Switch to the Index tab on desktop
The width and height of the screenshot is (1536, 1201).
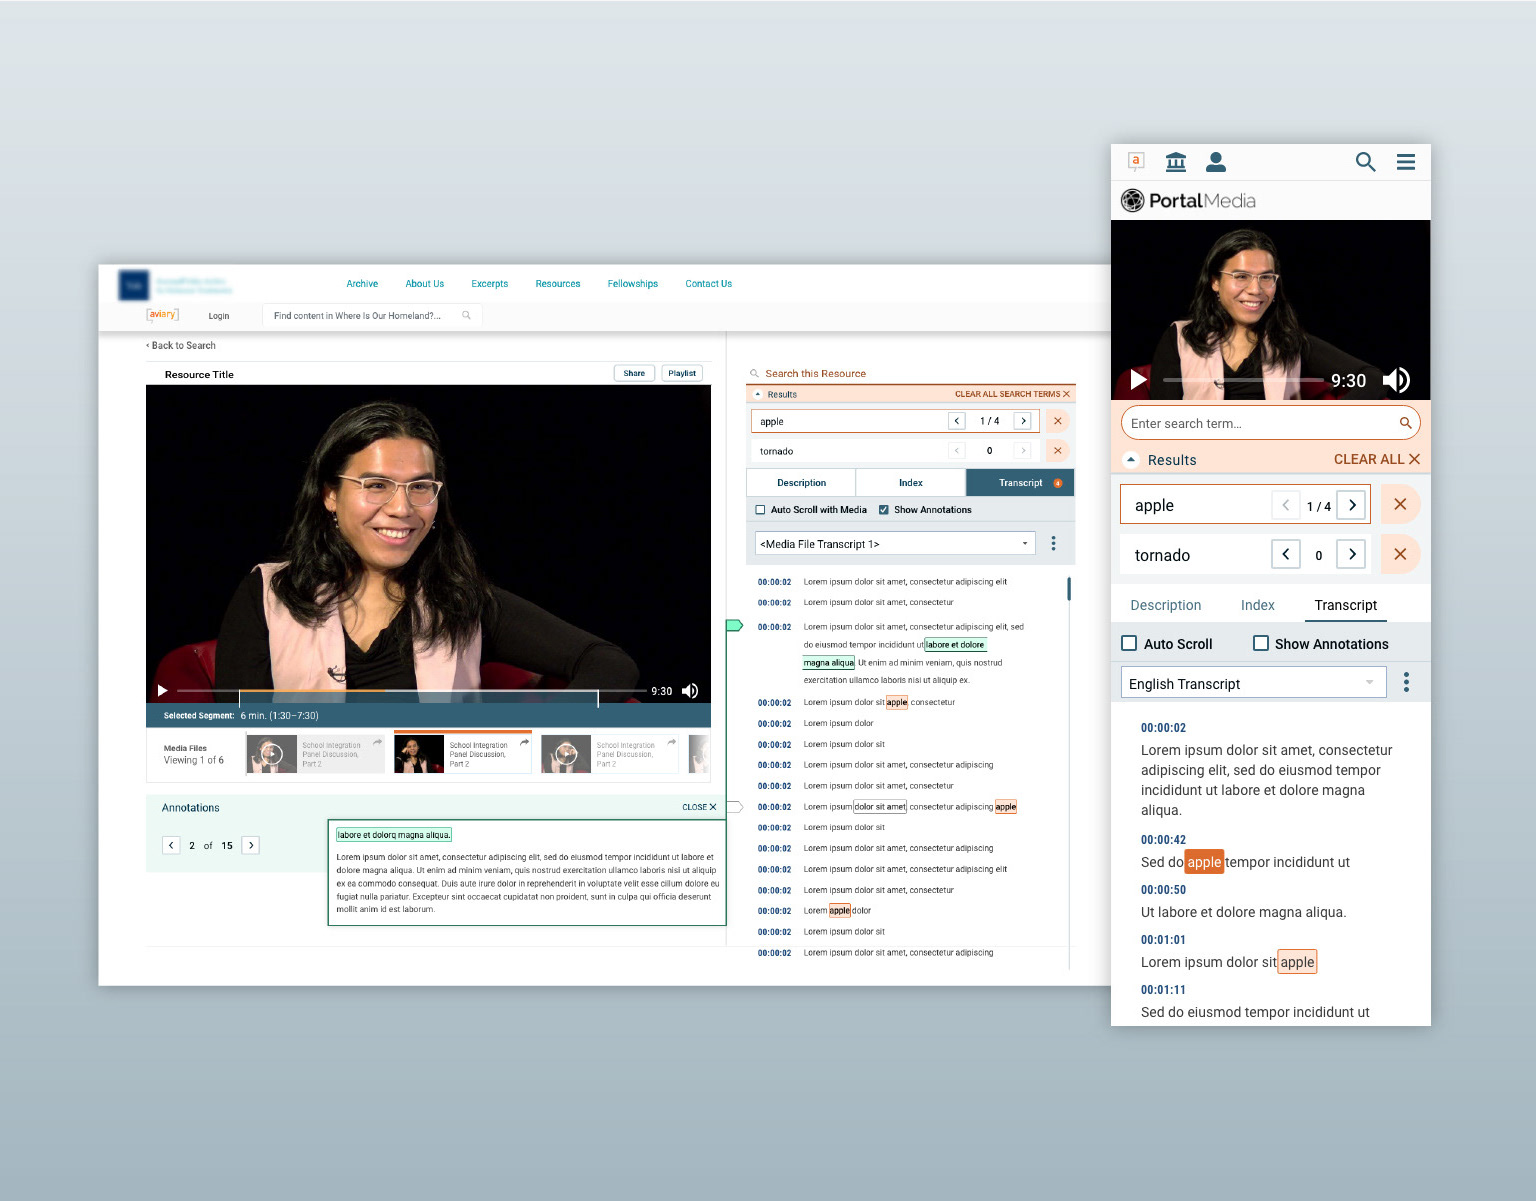pyautogui.click(x=911, y=482)
